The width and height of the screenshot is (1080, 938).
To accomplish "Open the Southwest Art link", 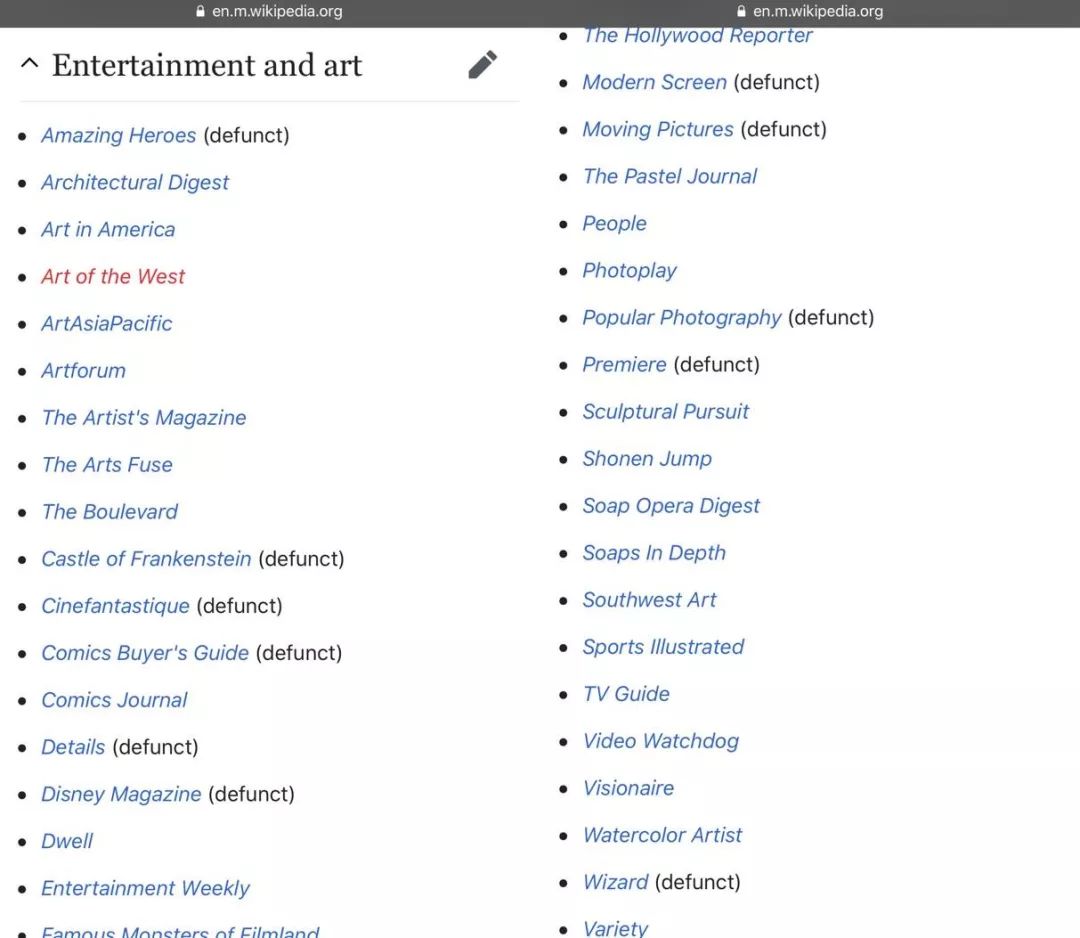I will (x=649, y=600).
